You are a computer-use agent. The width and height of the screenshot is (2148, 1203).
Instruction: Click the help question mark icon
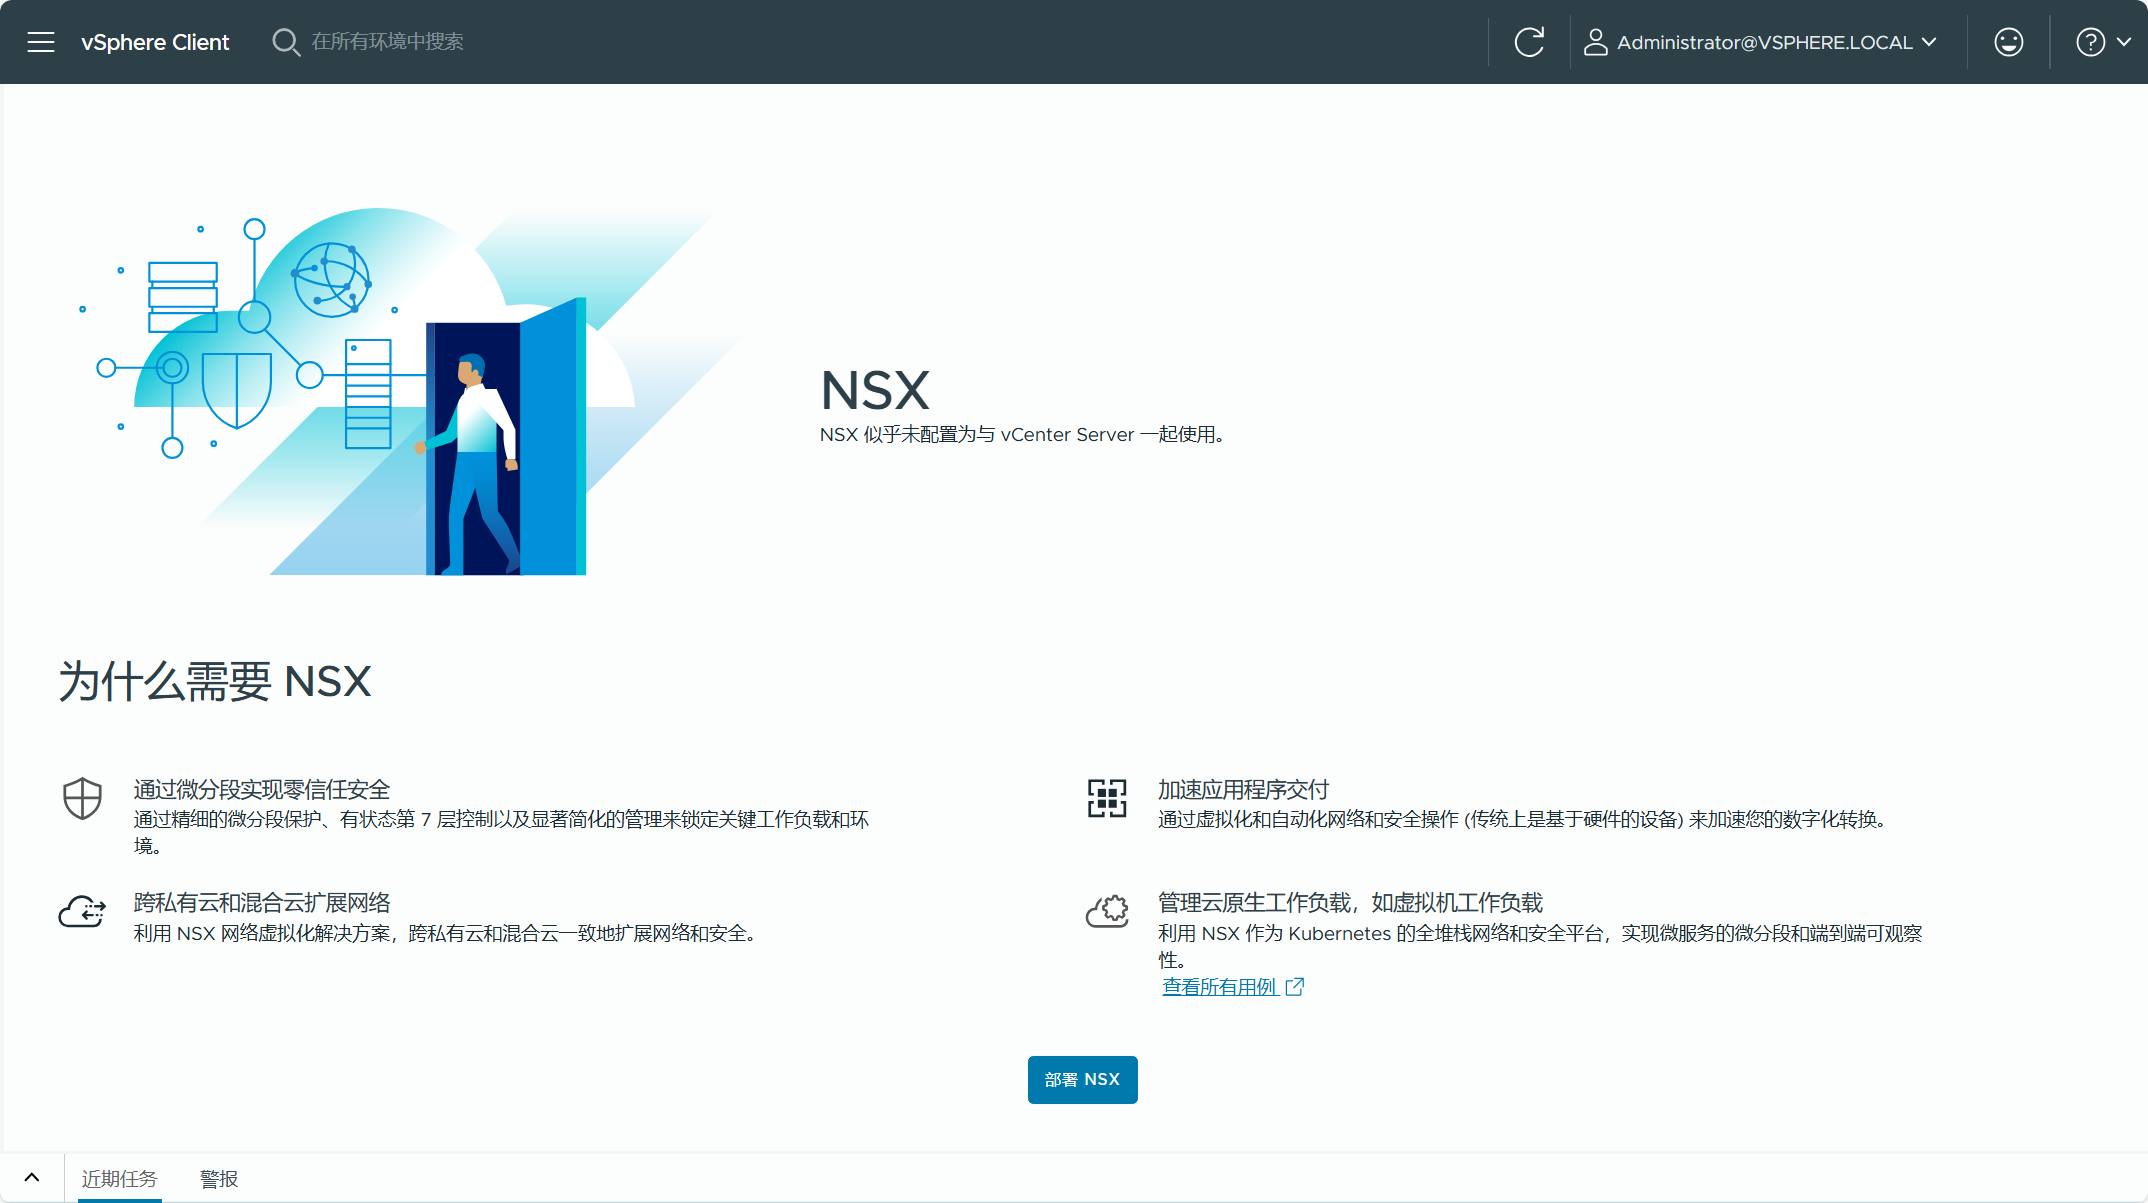(2090, 42)
